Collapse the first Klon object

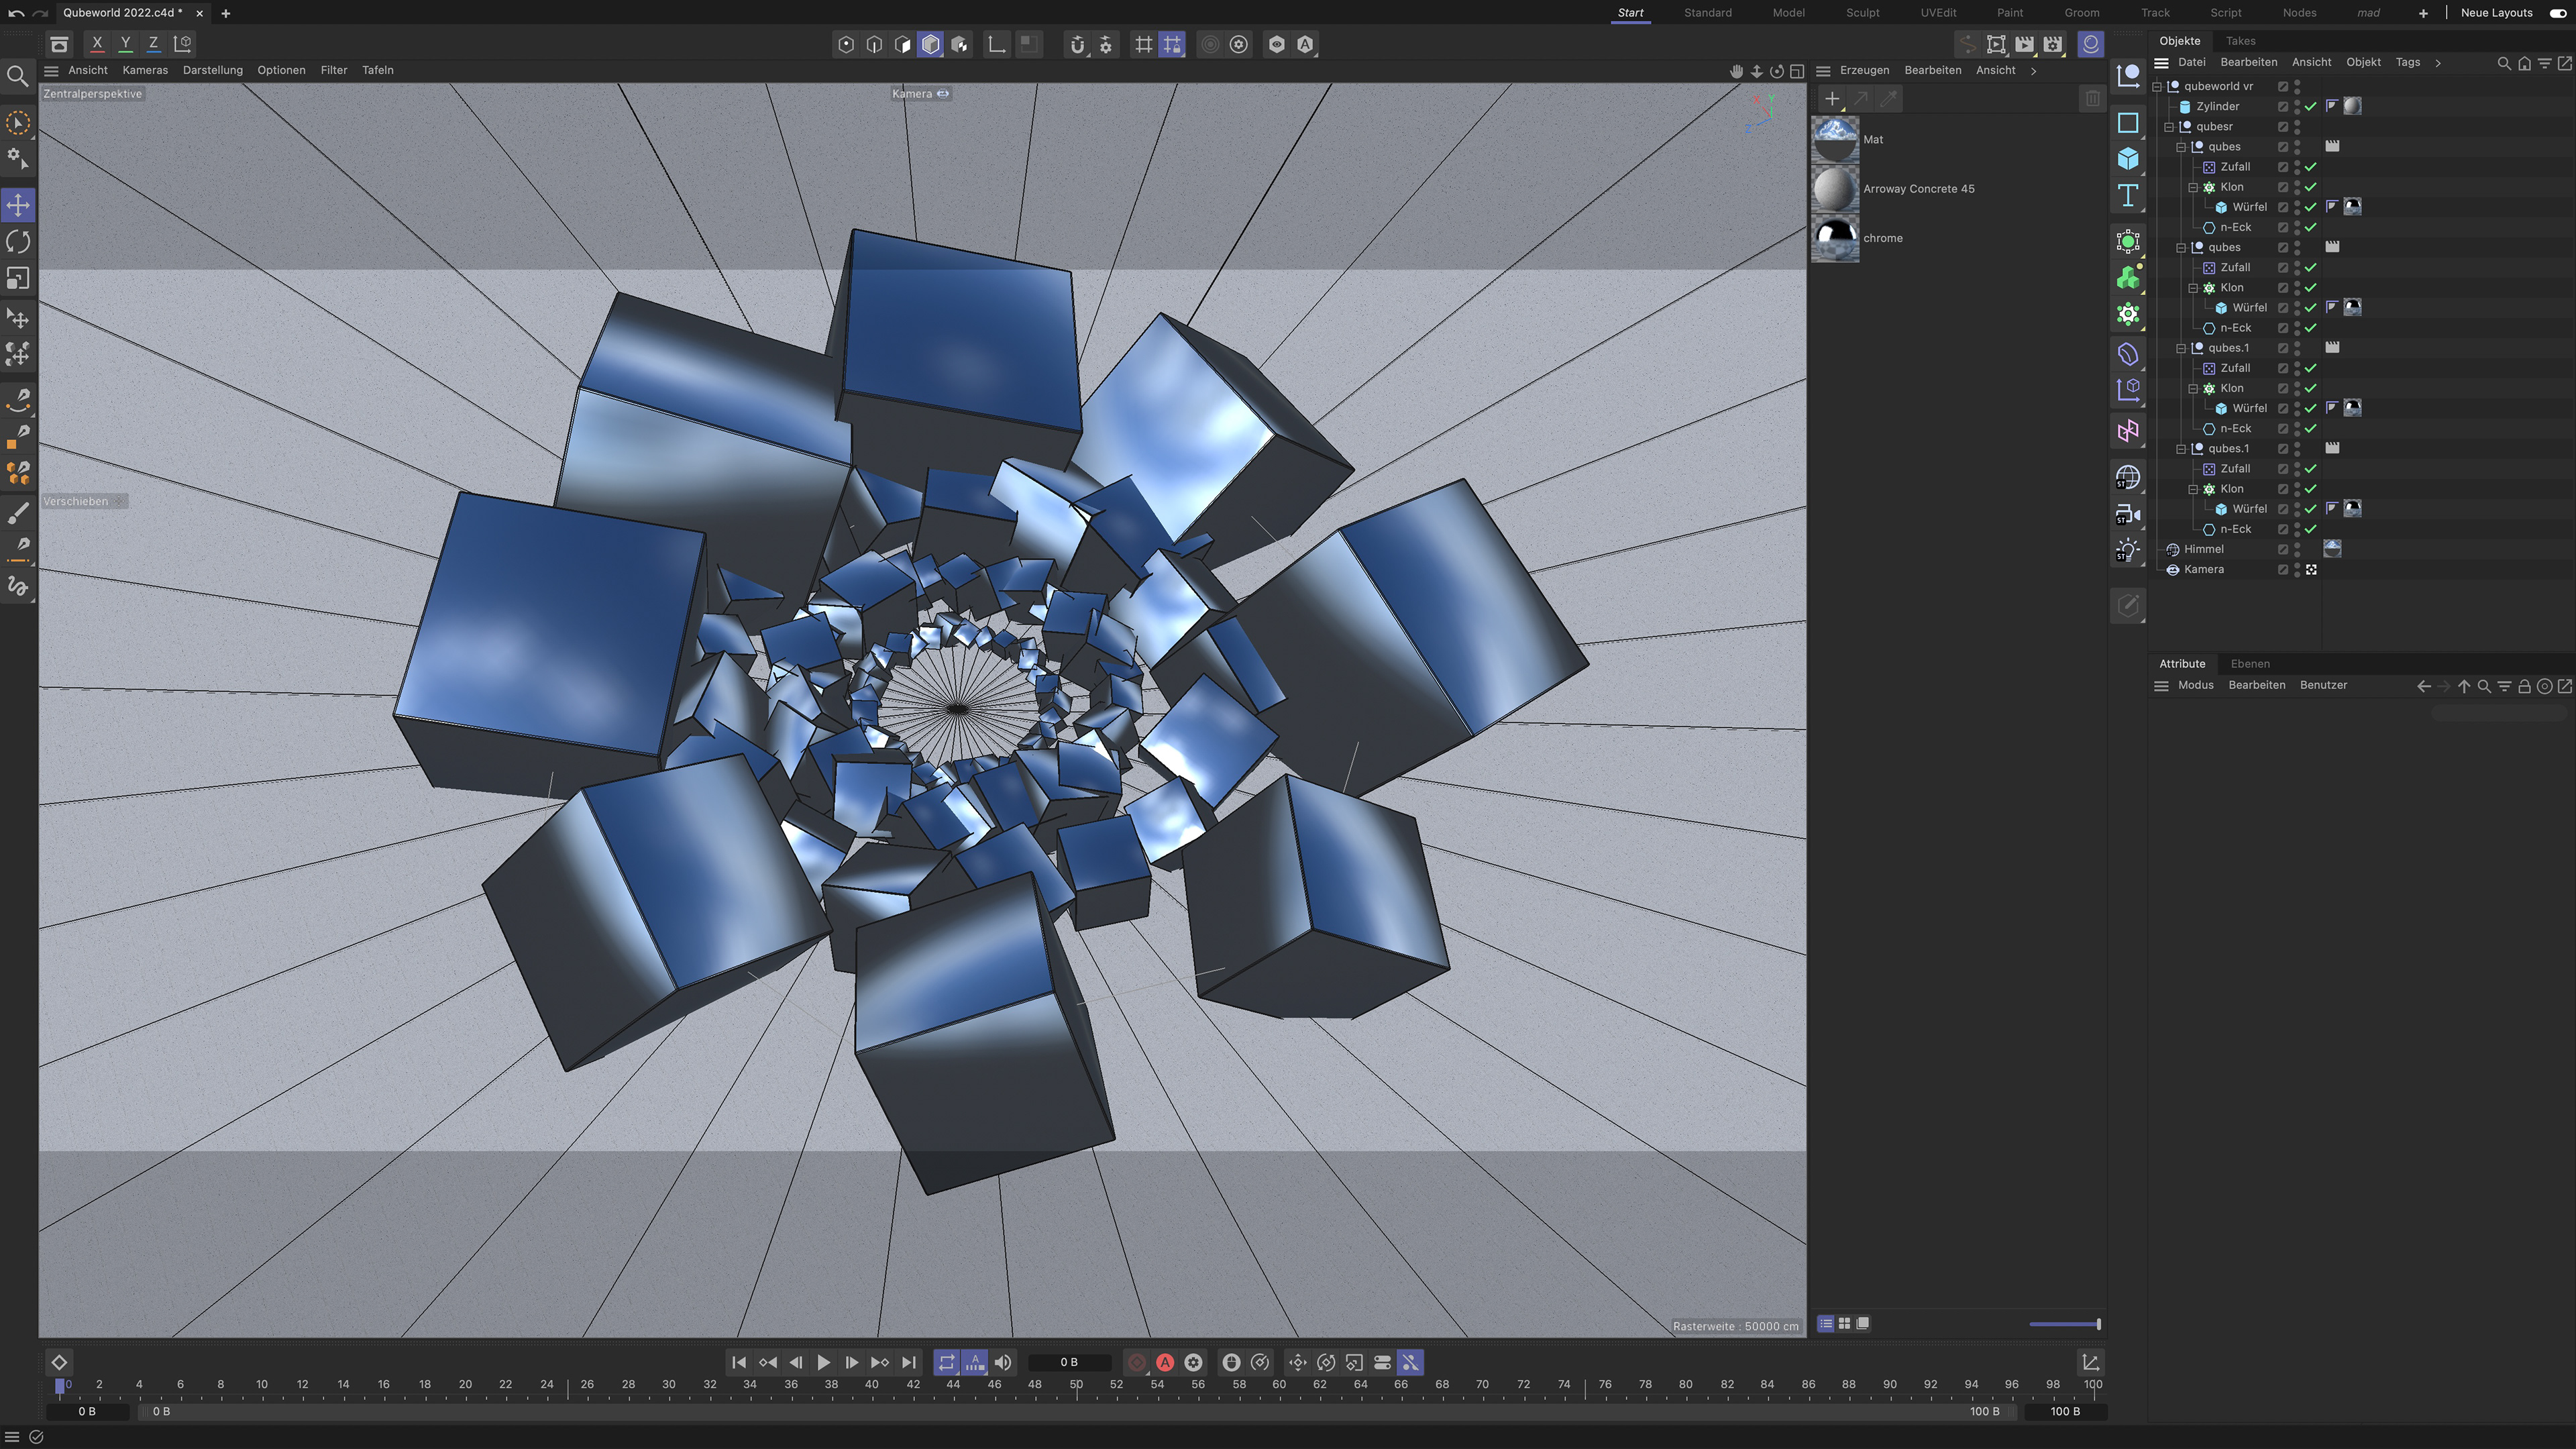click(x=2193, y=187)
